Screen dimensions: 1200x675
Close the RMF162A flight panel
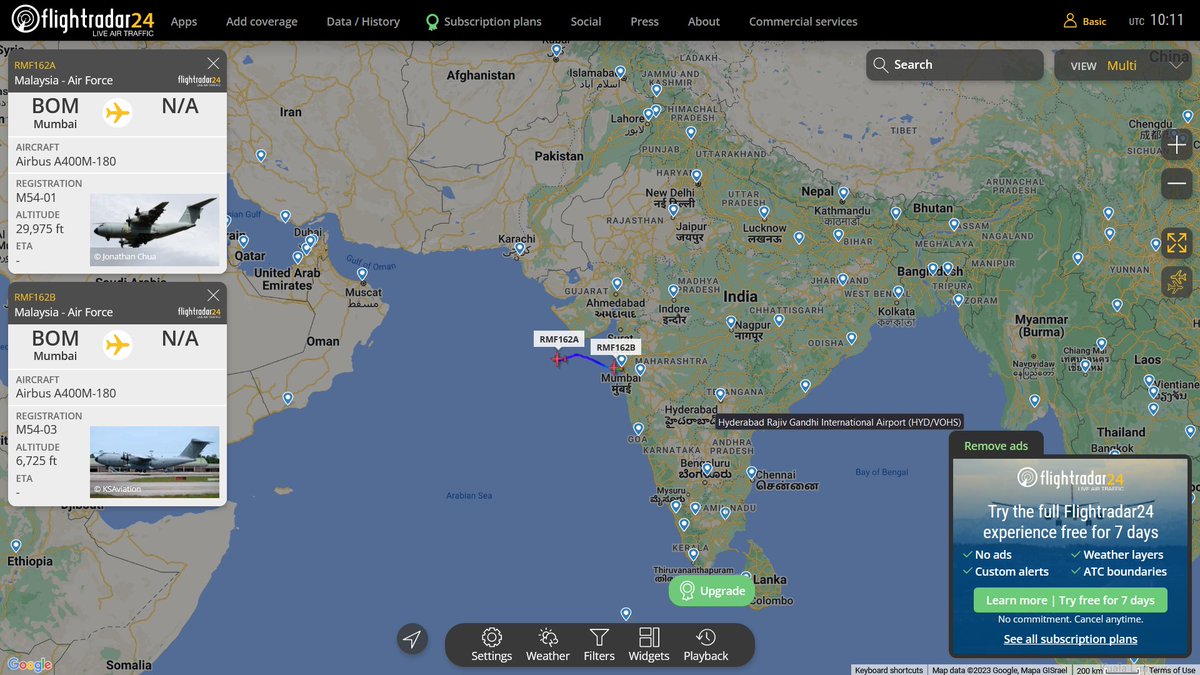213,63
